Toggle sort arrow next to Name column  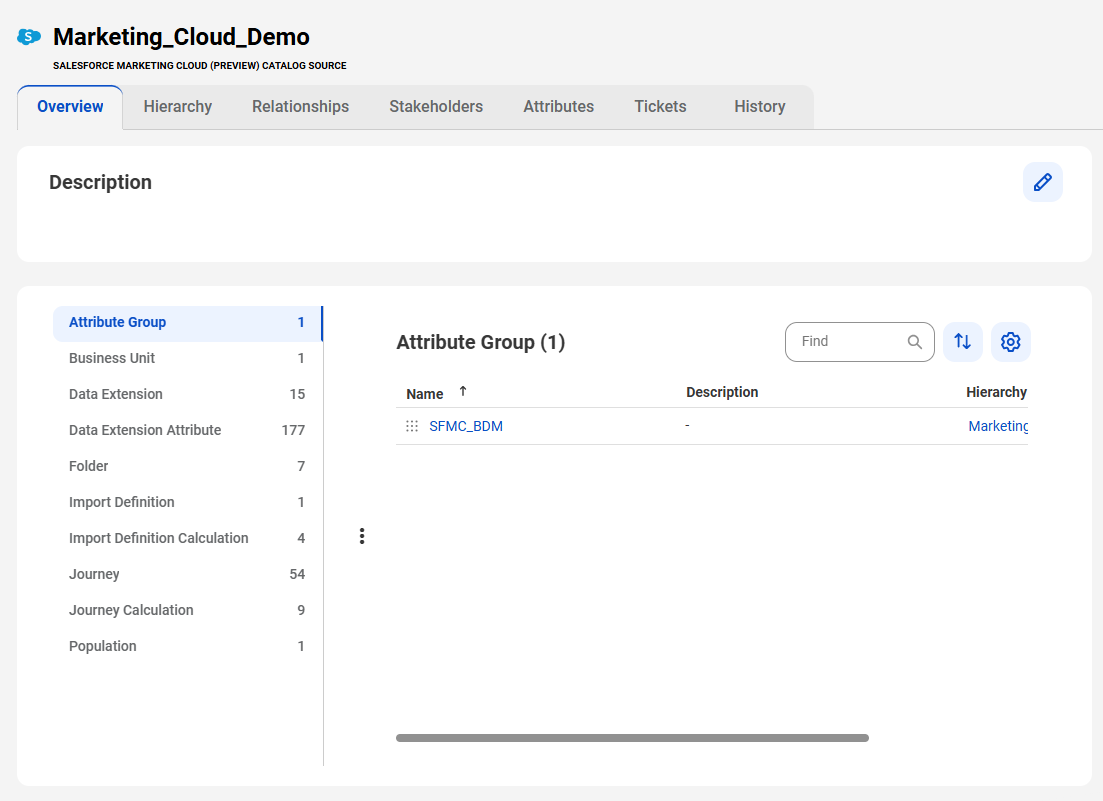(x=463, y=391)
